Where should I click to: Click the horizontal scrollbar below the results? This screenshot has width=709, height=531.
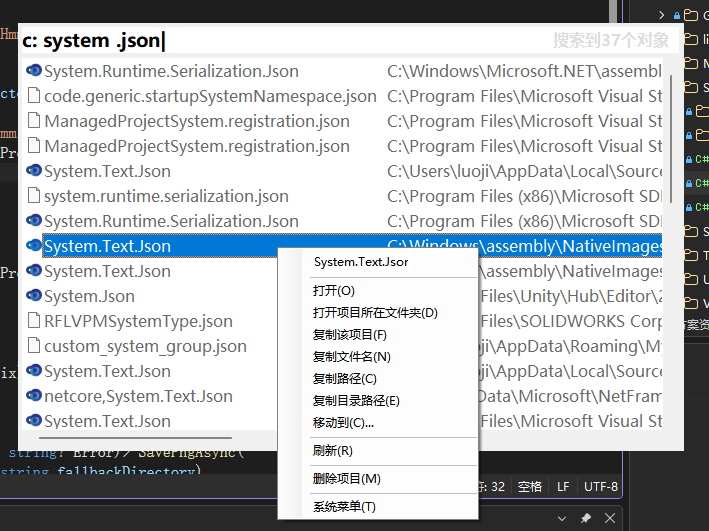(x=135, y=438)
